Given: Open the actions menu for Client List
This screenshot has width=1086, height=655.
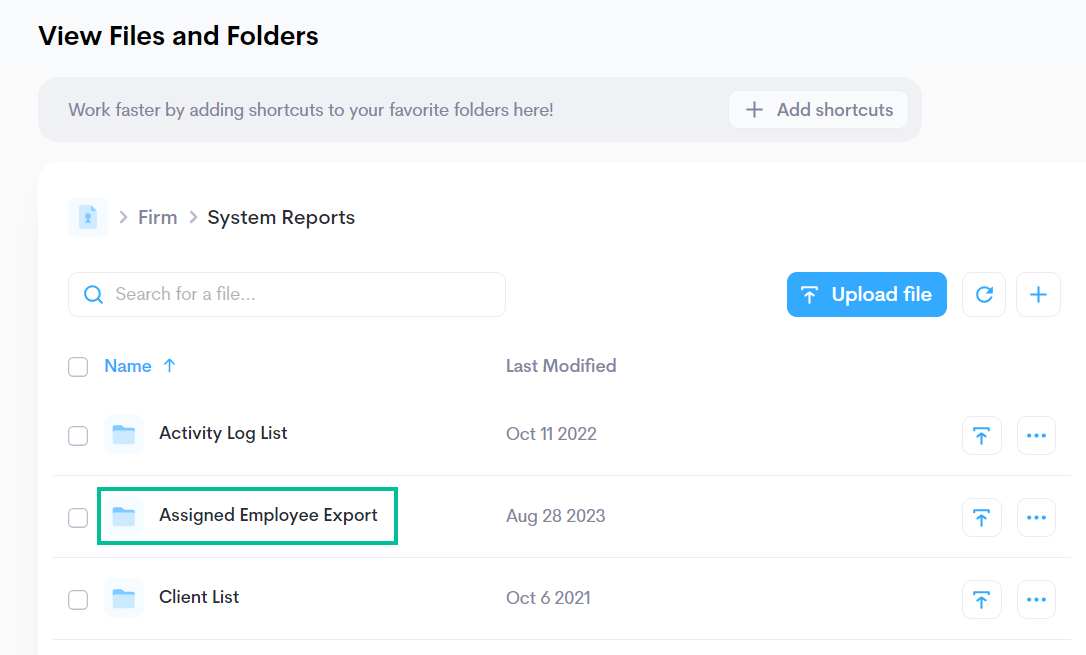Looking at the screenshot, I should pyautogui.click(x=1036, y=599).
